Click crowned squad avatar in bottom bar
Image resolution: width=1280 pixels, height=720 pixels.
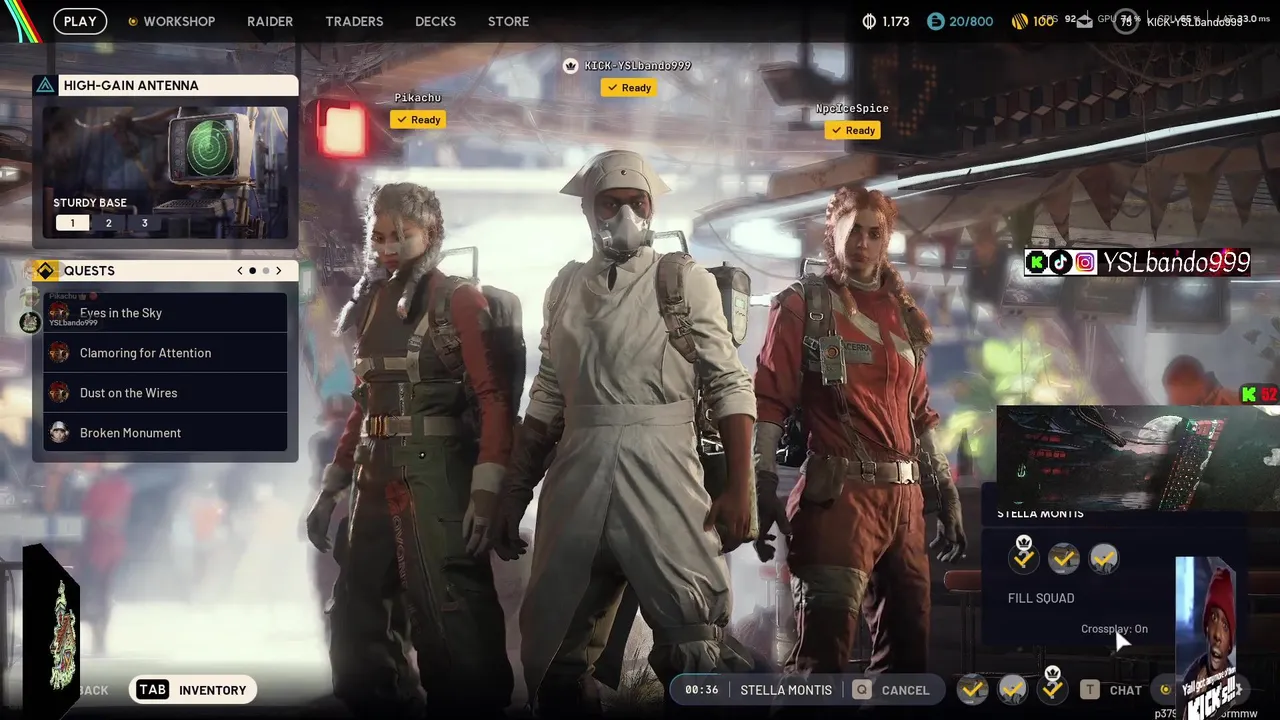(1052, 688)
